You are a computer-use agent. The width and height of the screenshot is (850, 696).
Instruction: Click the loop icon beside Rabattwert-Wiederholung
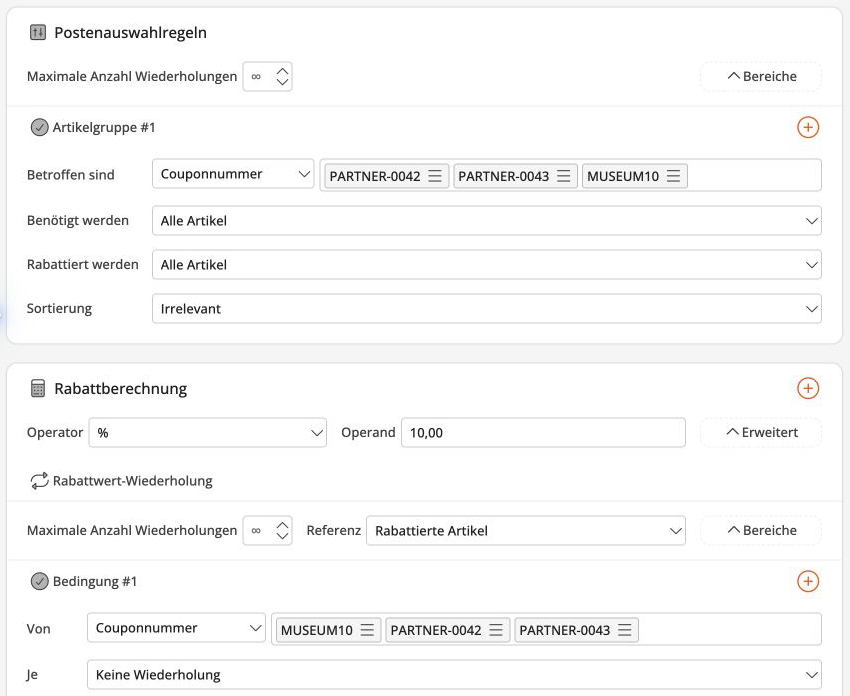[x=39, y=481]
